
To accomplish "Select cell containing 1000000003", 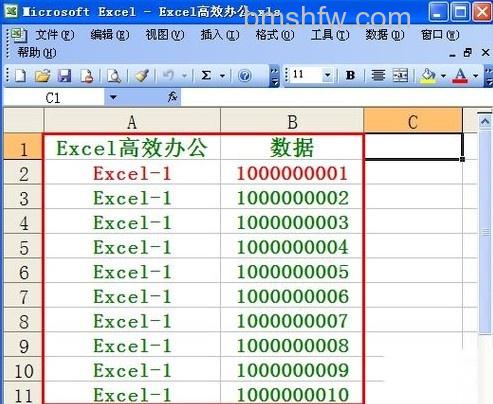I will coord(292,221).
